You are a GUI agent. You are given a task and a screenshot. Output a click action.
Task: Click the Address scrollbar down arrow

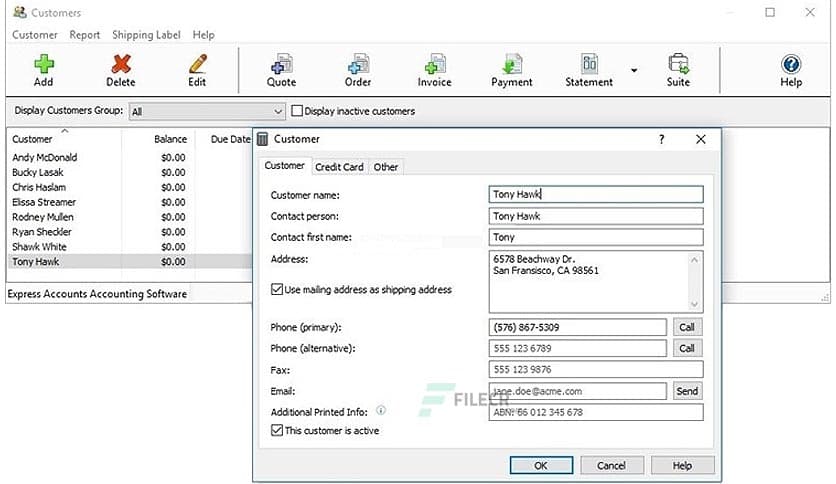point(694,304)
